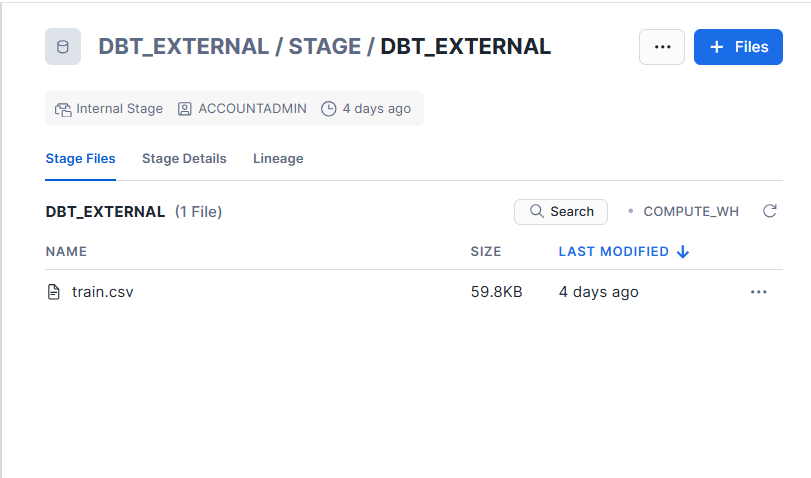Sort files by the NAME column
Viewport: 811px width, 478px height.
(x=66, y=252)
